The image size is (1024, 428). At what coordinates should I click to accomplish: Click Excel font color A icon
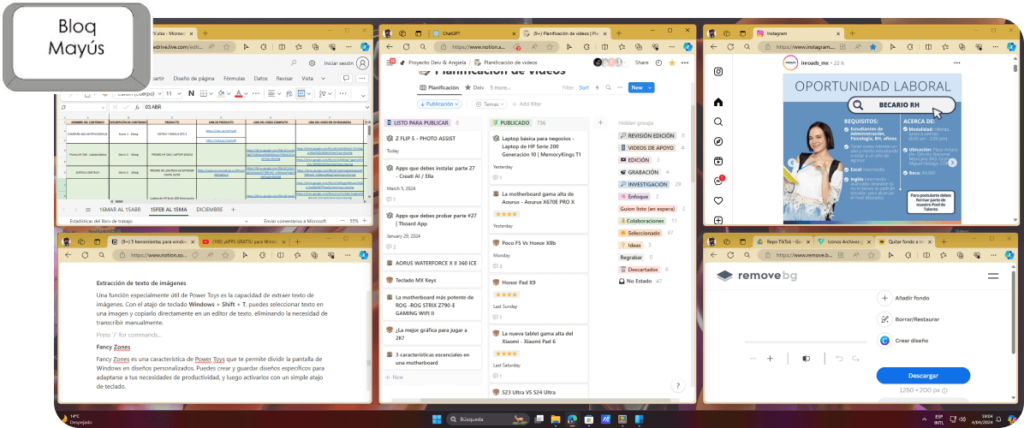[238, 93]
